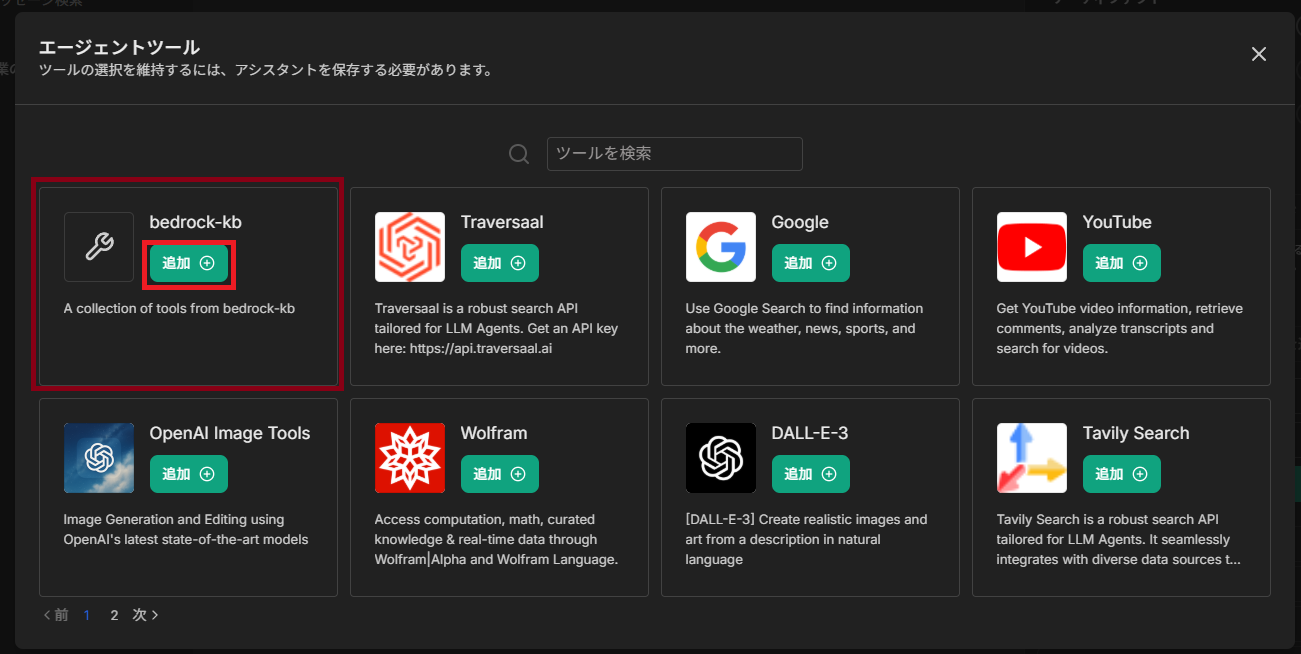Add the DALL-E-3 tool
The width and height of the screenshot is (1301, 654).
coord(811,474)
